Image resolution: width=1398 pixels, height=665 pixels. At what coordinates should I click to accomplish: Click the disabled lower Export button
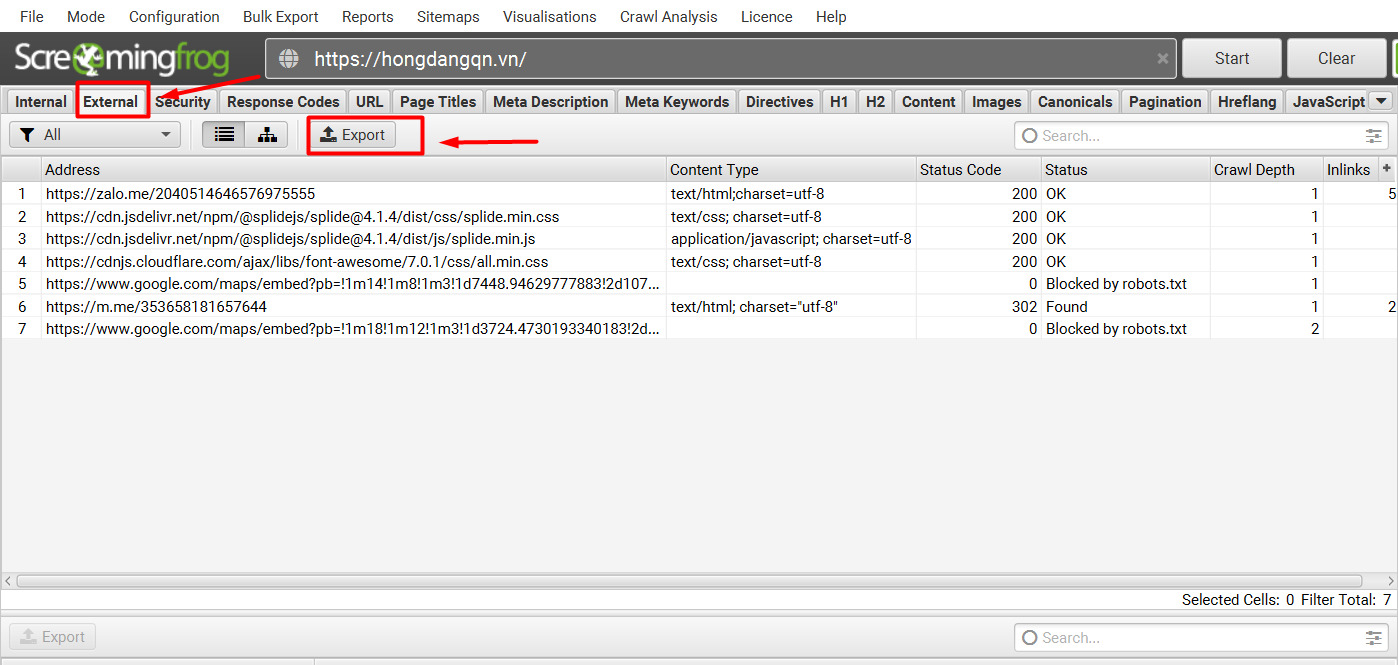52,637
